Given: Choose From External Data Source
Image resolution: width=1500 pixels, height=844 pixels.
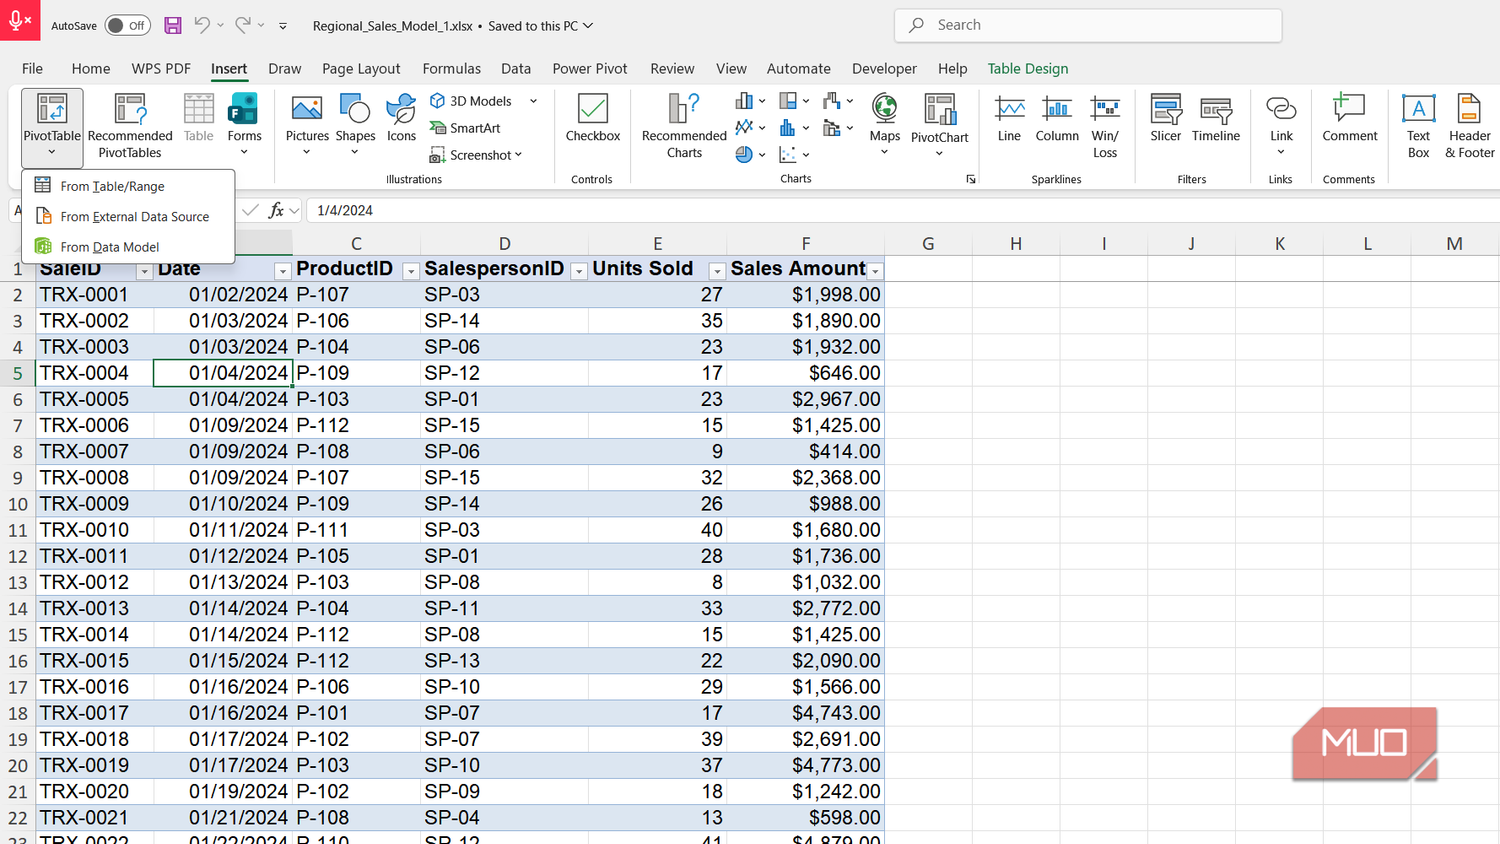Looking at the screenshot, I should [x=128, y=216].
